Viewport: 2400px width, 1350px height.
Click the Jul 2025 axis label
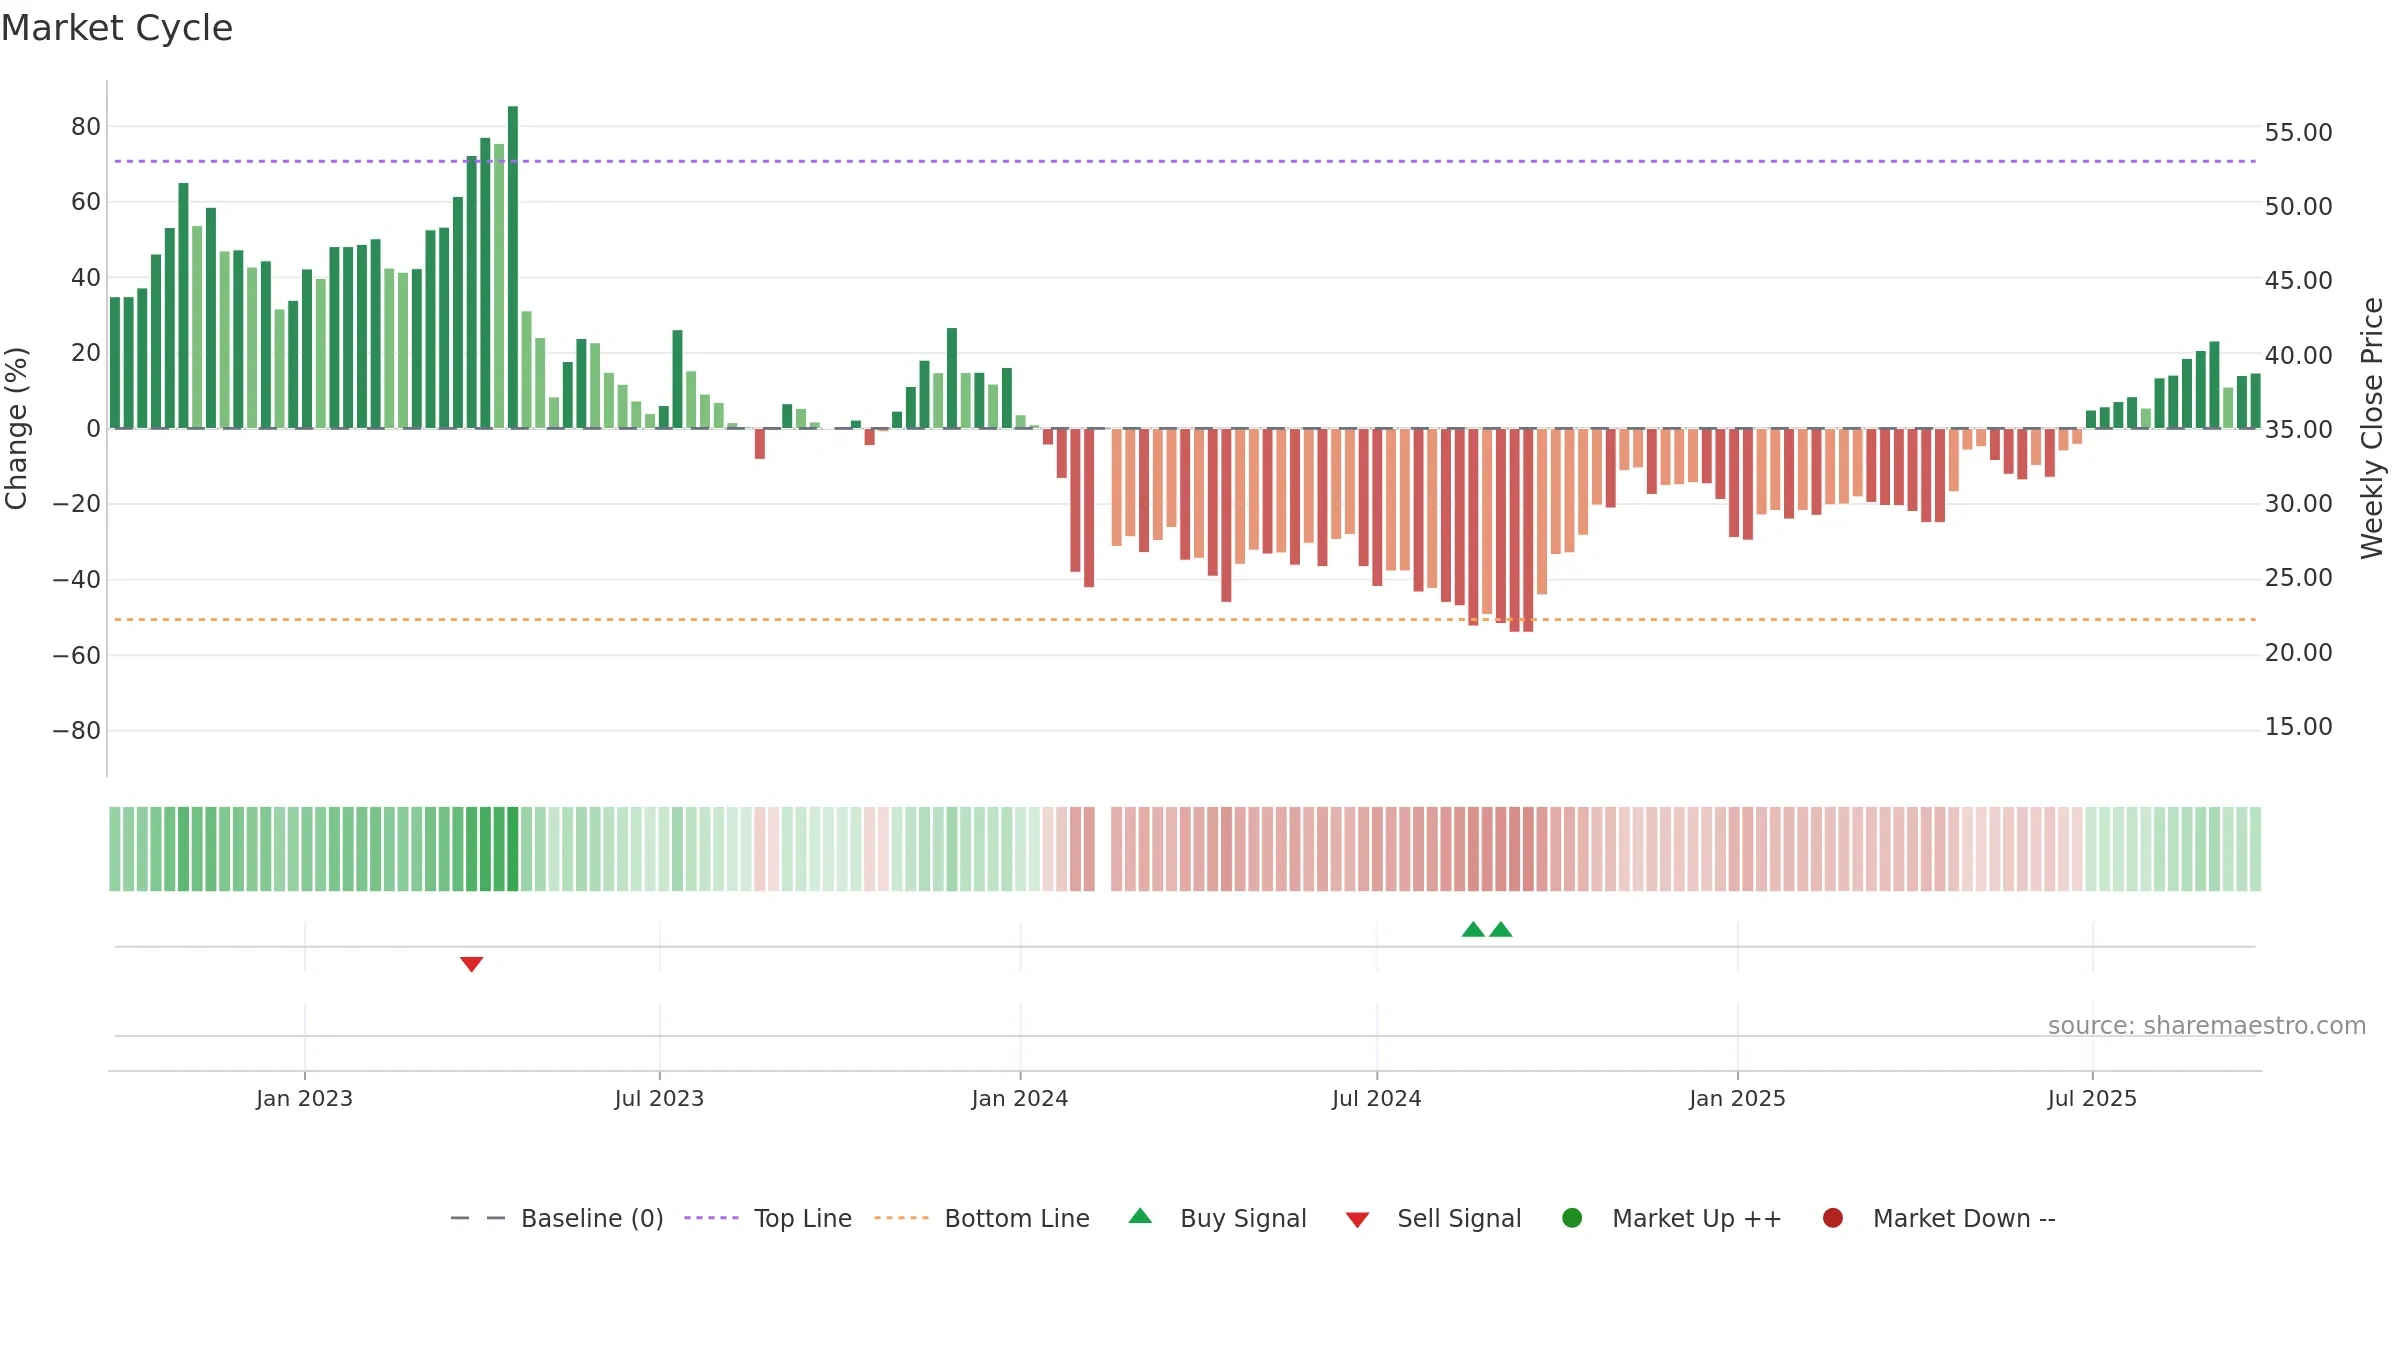click(x=2092, y=1098)
